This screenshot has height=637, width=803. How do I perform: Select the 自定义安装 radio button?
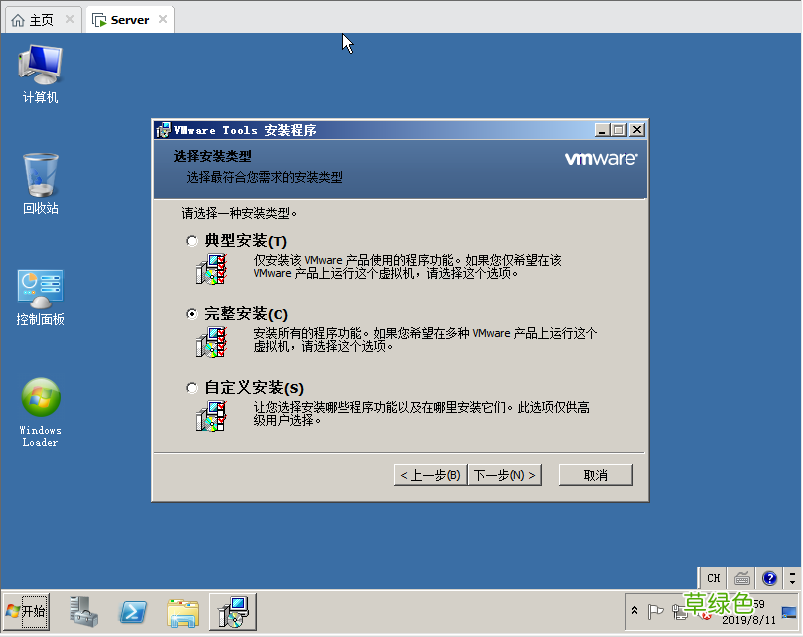point(191,387)
